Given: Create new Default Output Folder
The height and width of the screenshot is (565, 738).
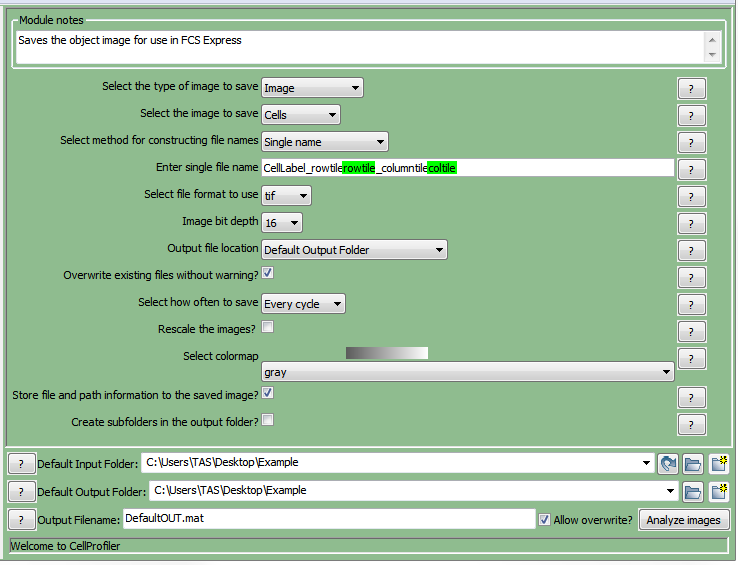Looking at the screenshot, I should tap(718, 491).
